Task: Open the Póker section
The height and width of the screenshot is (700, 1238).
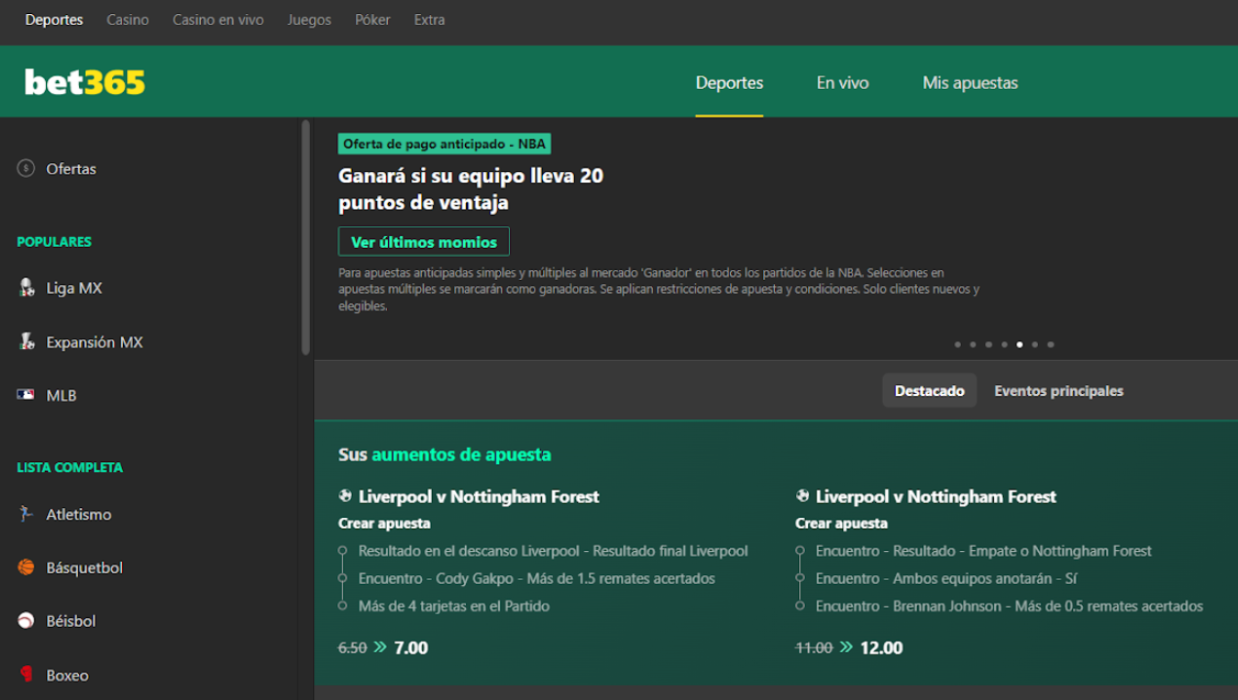Action: click(373, 20)
